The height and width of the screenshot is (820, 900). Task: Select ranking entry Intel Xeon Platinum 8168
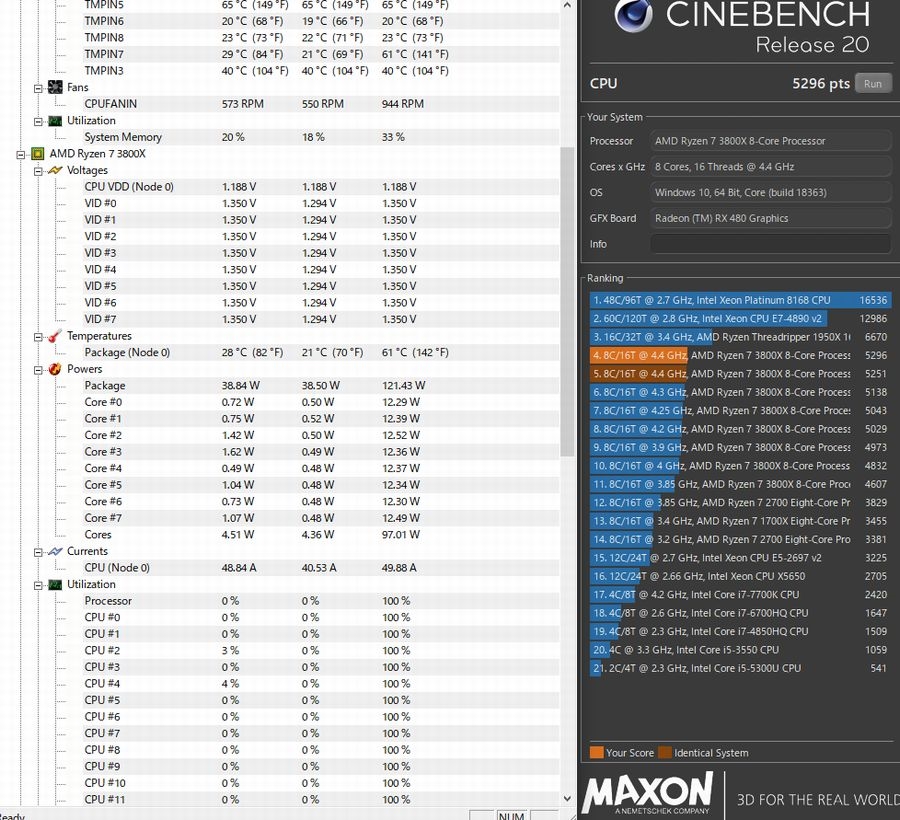[x=739, y=300]
